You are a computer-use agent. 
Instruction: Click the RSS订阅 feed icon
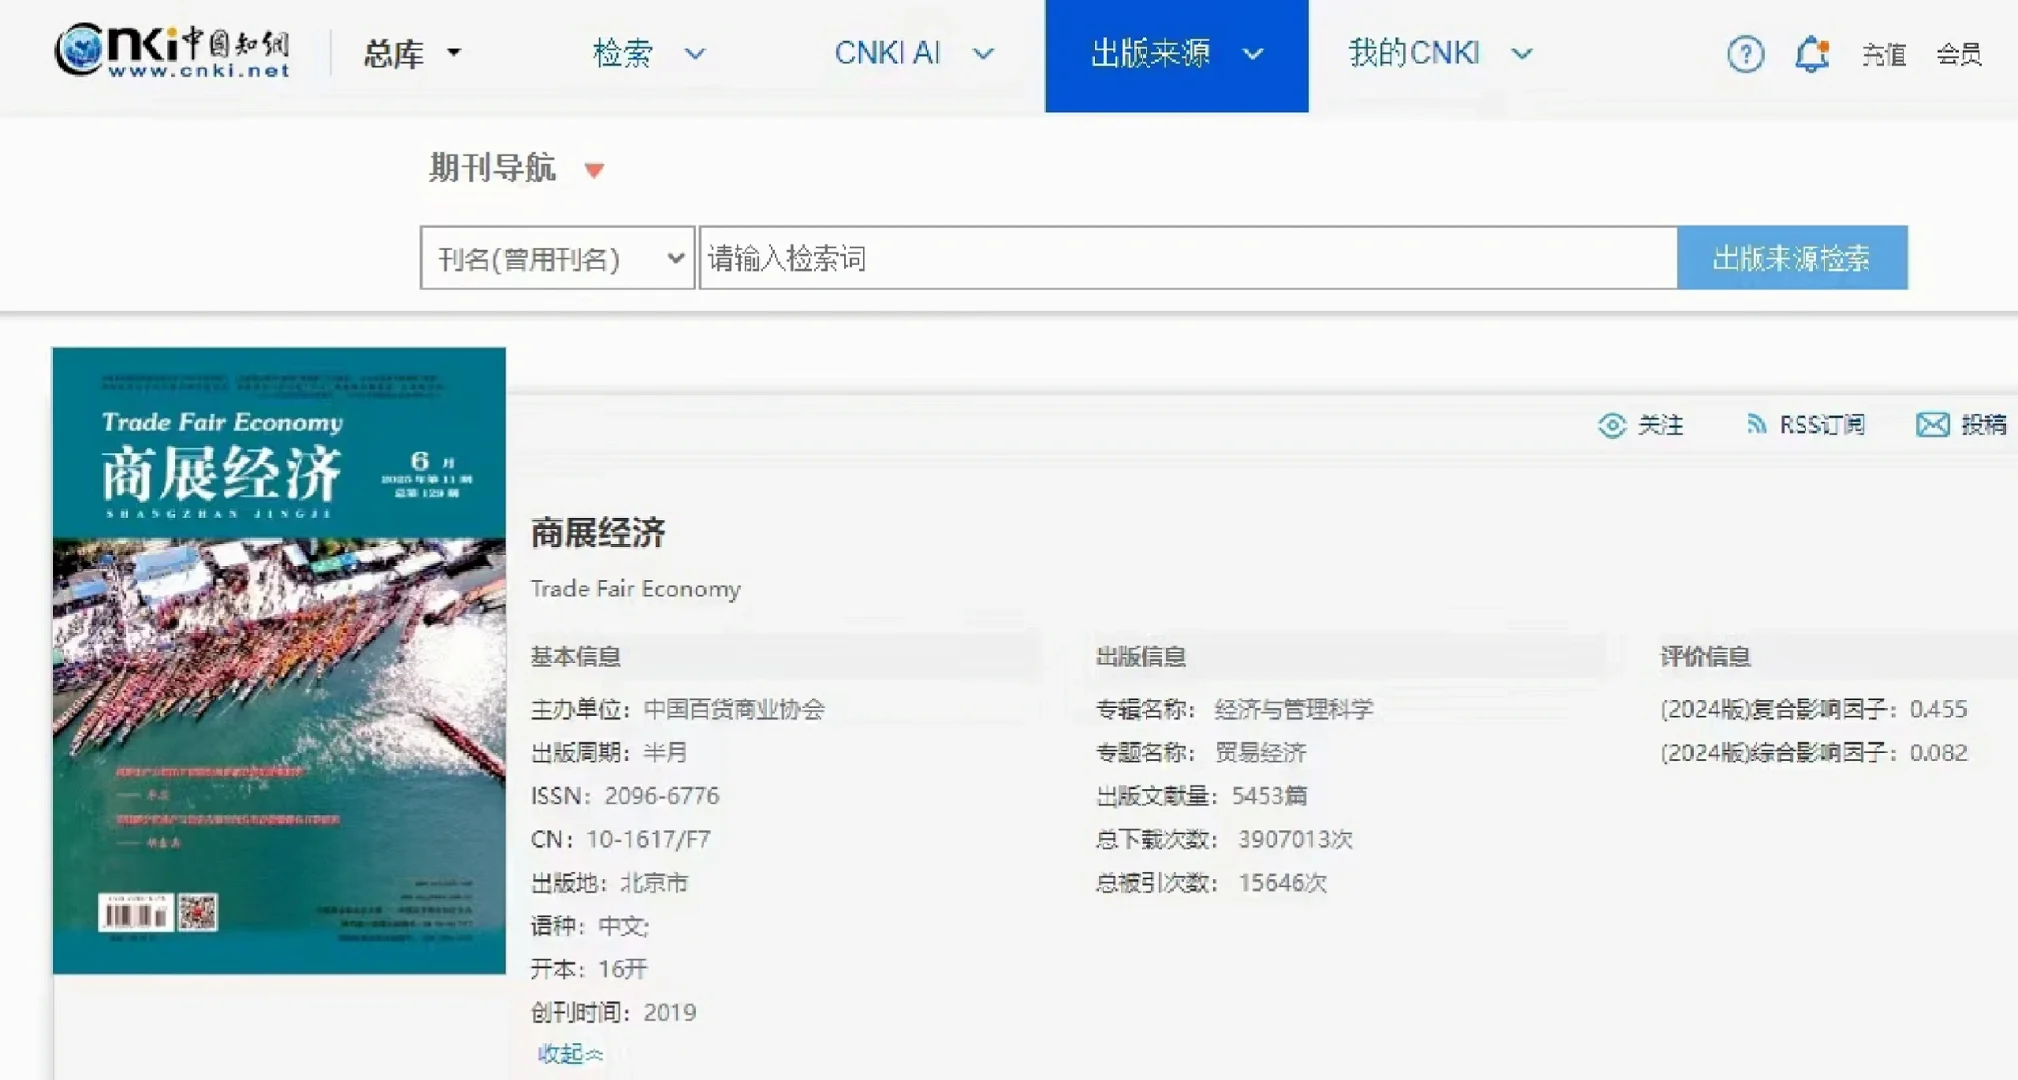[x=1758, y=424]
